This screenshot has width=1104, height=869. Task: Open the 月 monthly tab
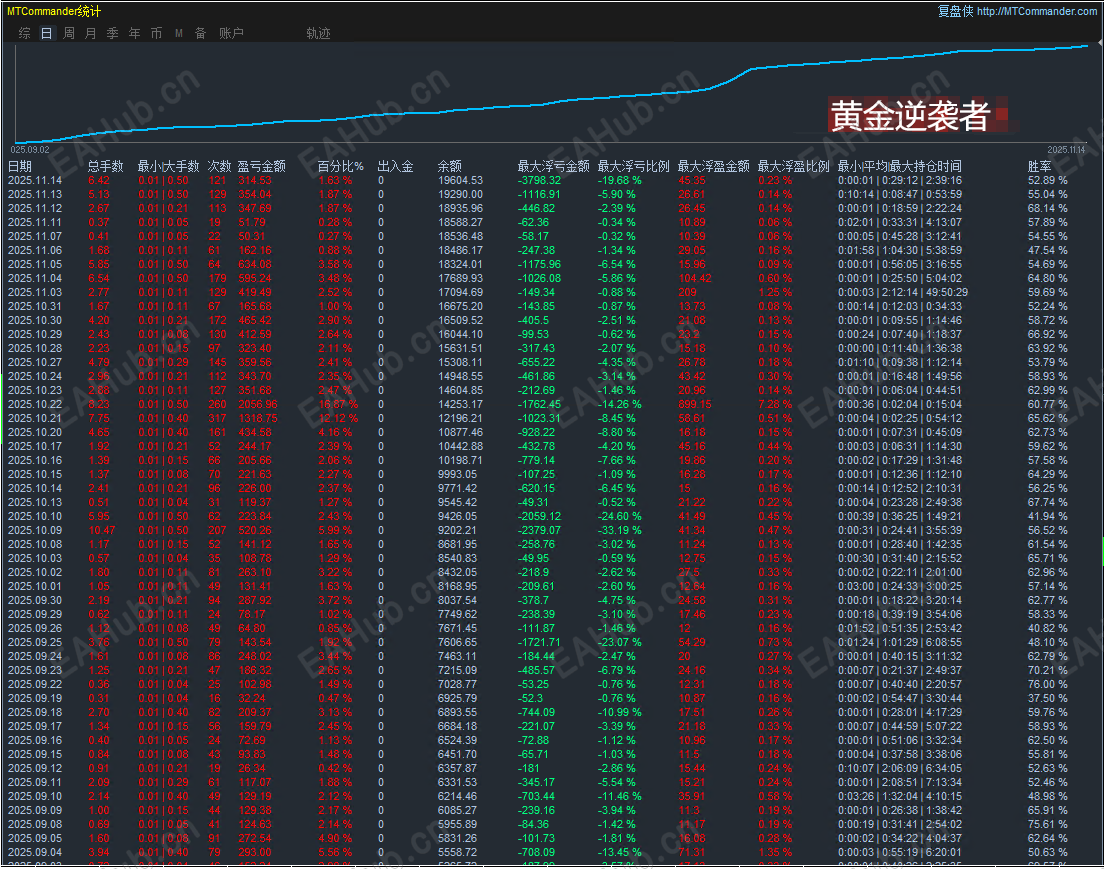tap(91, 33)
